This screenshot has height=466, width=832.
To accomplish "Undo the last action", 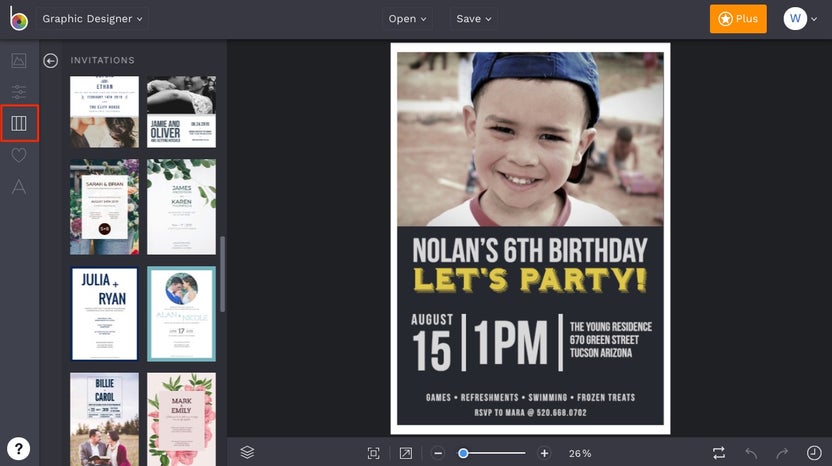I will point(751,453).
